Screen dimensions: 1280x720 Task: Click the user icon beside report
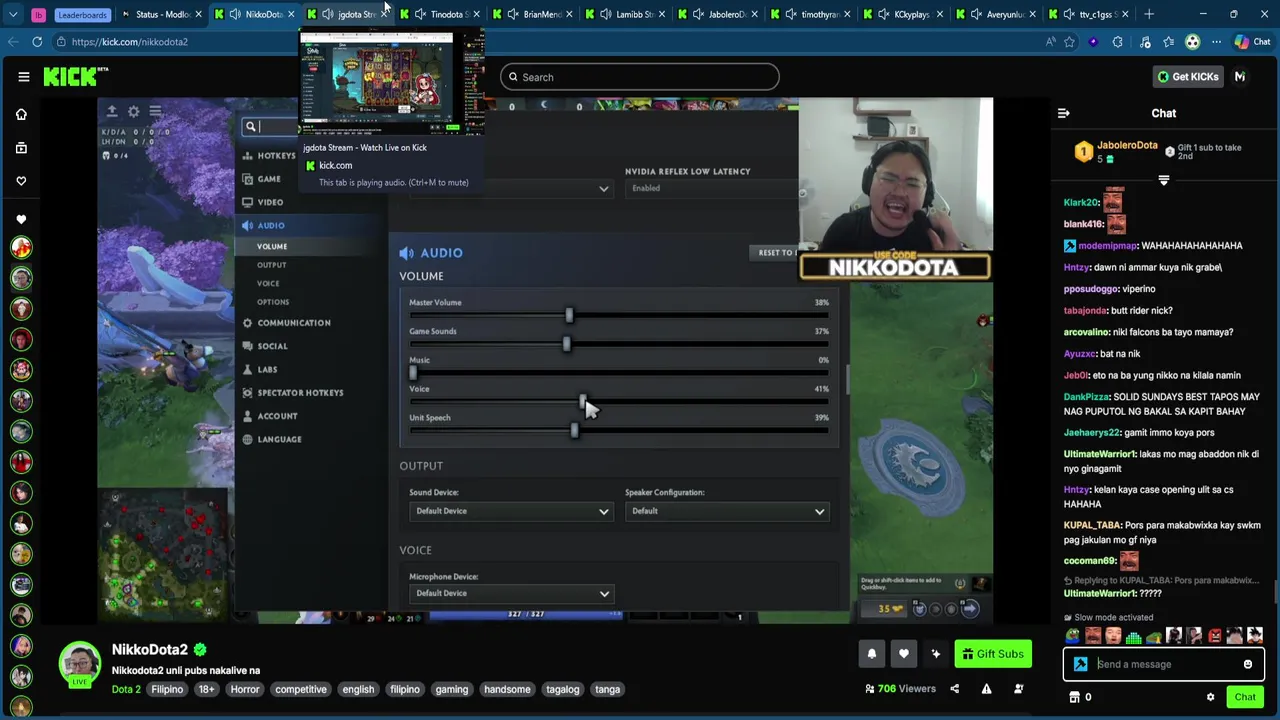click(1018, 689)
